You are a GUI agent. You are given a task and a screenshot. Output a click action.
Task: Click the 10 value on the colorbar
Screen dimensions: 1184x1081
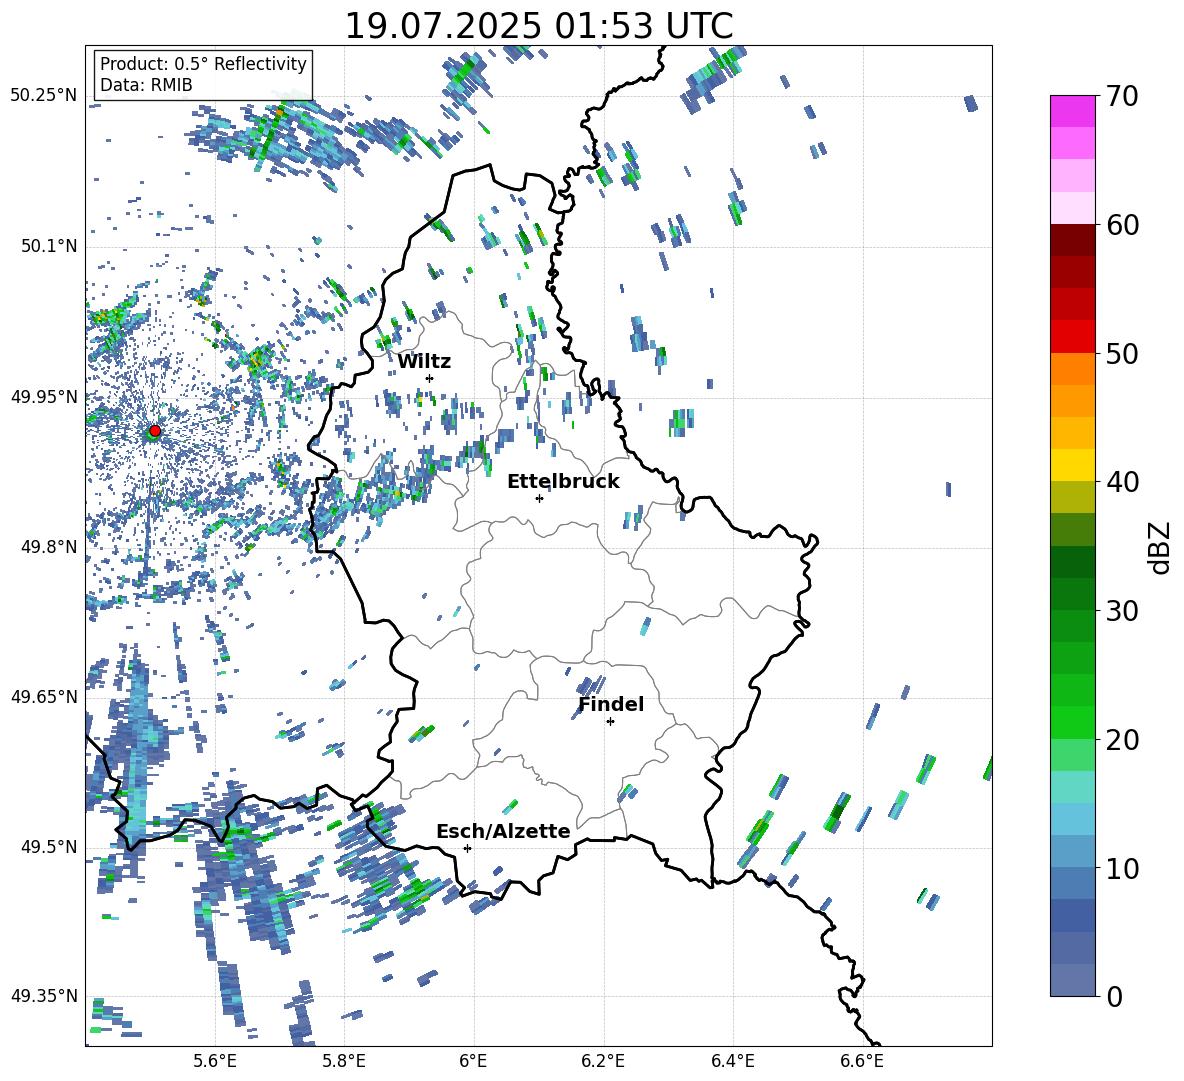pos(1122,868)
